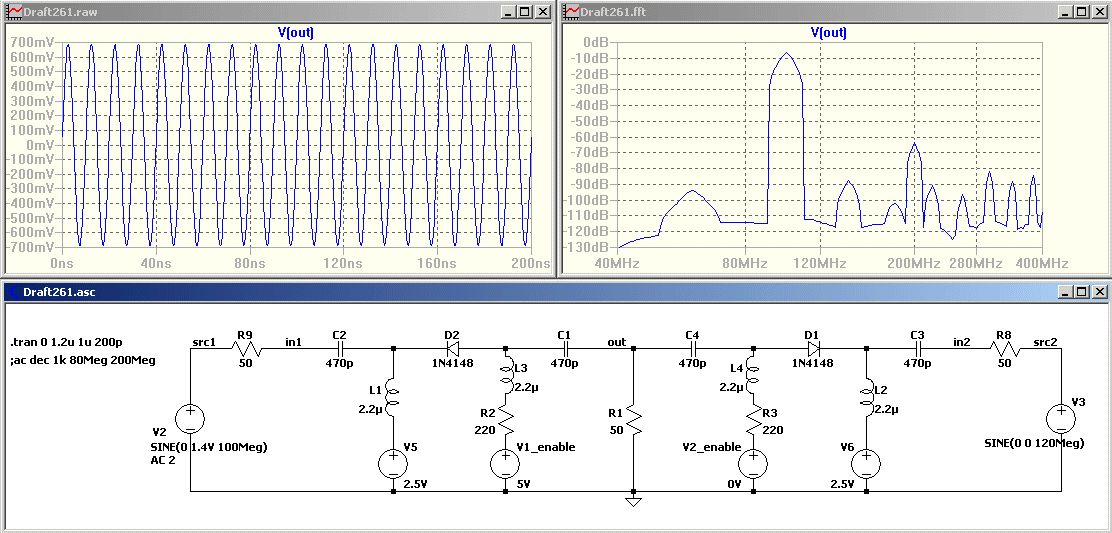Click the 50 value of R1
Viewport: 1112px width, 533px height.
pos(615,429)
